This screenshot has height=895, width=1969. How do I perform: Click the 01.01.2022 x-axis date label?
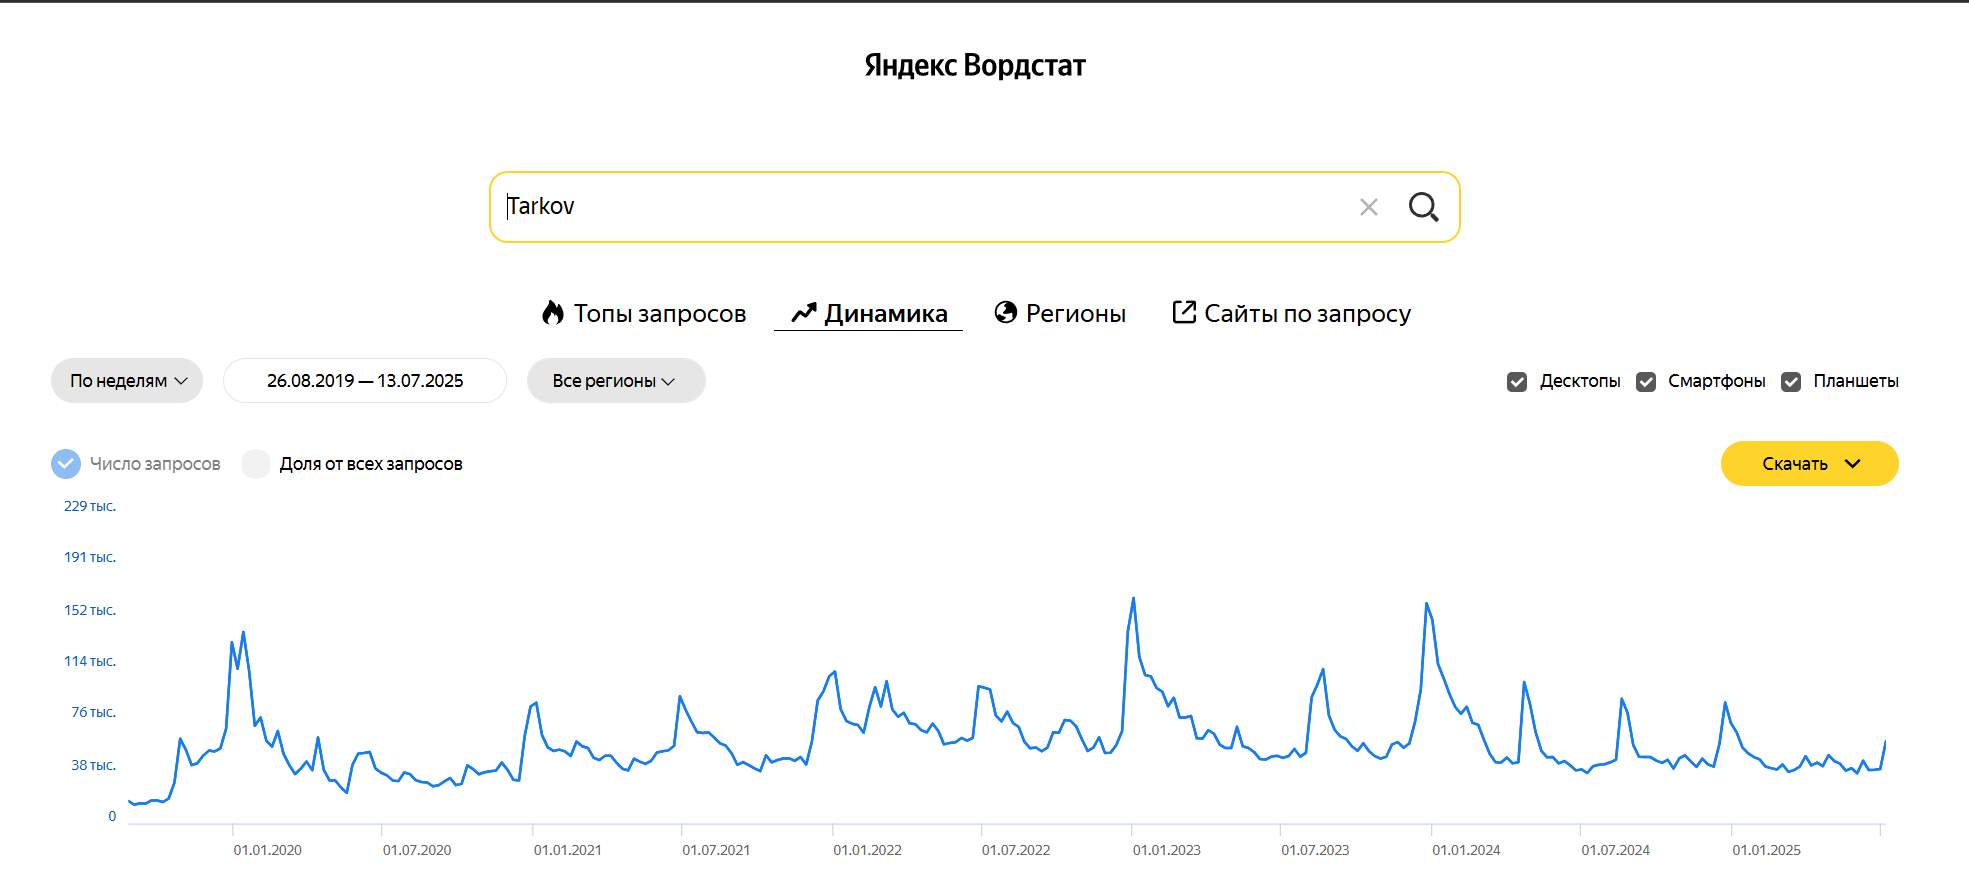click(x=868, y=850)
